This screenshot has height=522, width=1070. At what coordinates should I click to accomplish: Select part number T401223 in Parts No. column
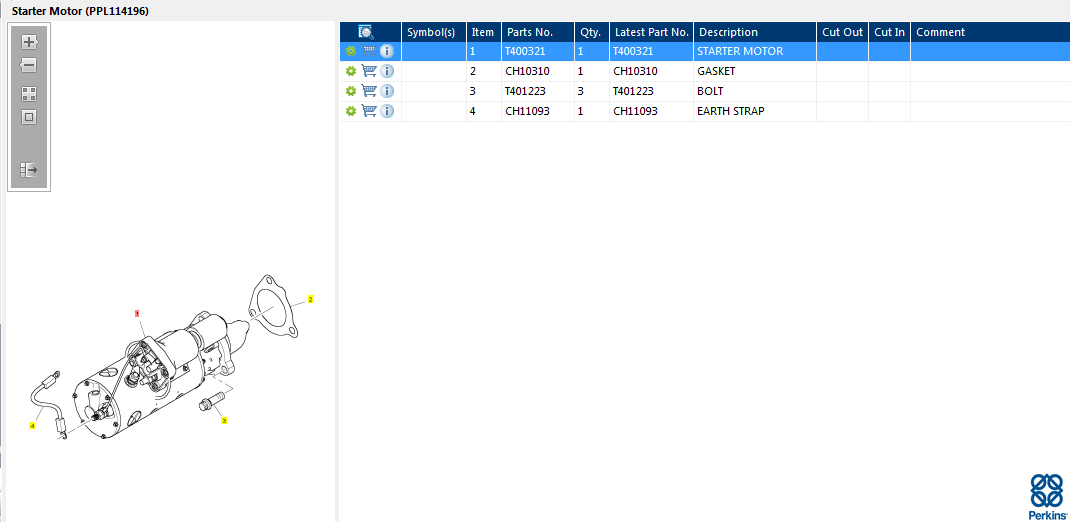525,91
